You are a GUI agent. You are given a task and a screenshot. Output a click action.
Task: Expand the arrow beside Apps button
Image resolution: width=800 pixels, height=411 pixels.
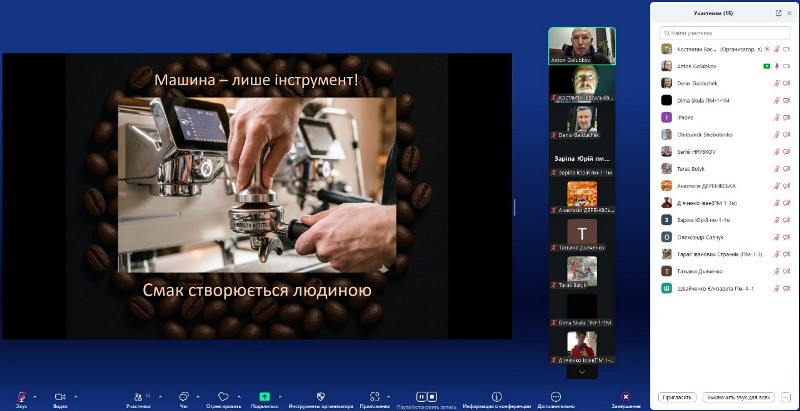tap(388, 396)
